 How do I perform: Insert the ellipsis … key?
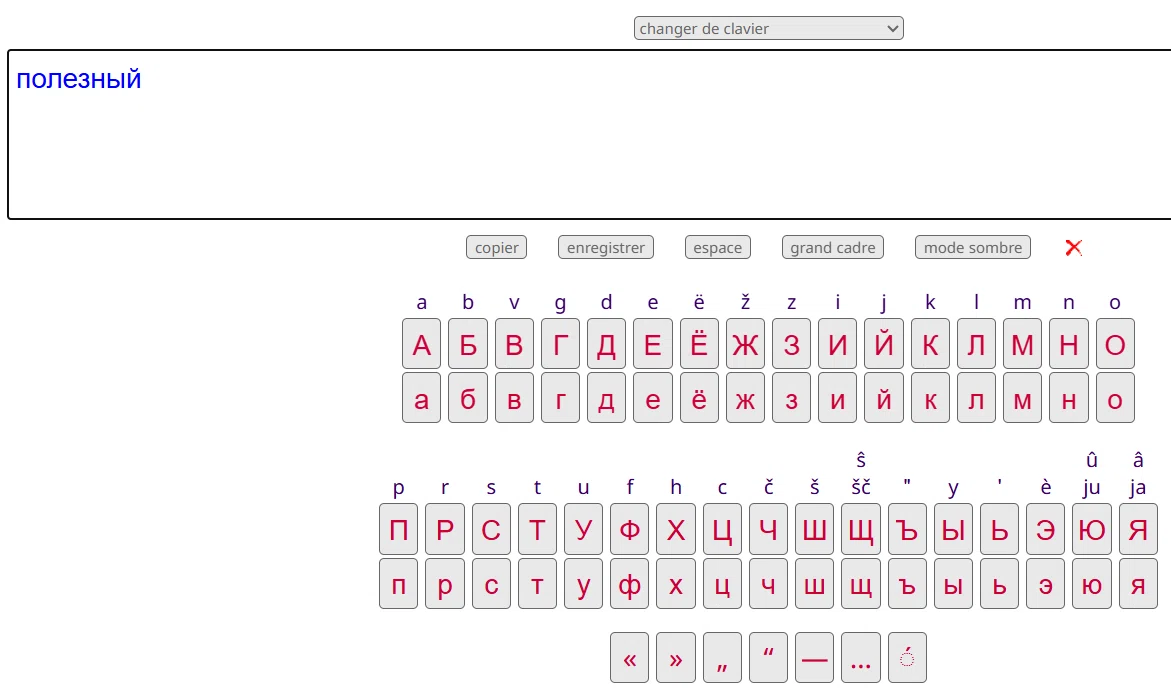860,658
